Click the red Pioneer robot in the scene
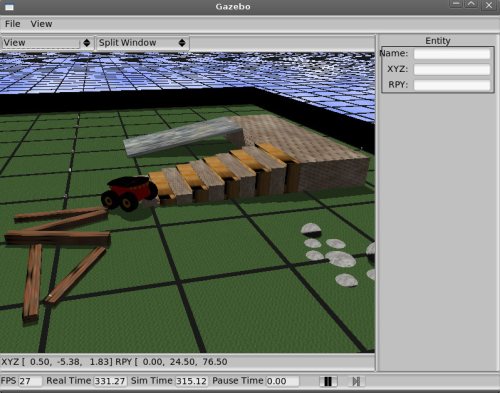The image size is (500, 393). click(x=130, y=194)
